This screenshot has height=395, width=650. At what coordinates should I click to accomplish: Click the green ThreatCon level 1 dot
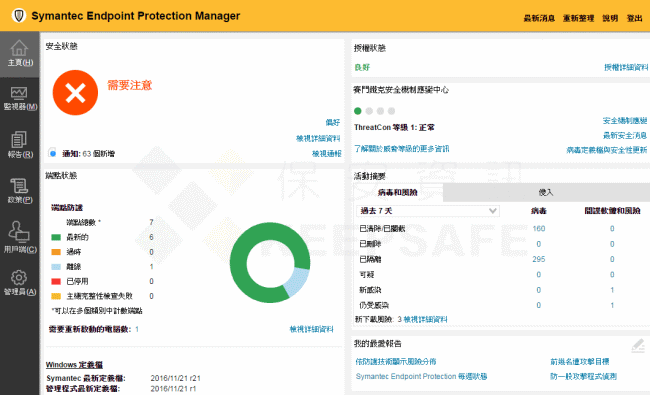tap(358, 111)
